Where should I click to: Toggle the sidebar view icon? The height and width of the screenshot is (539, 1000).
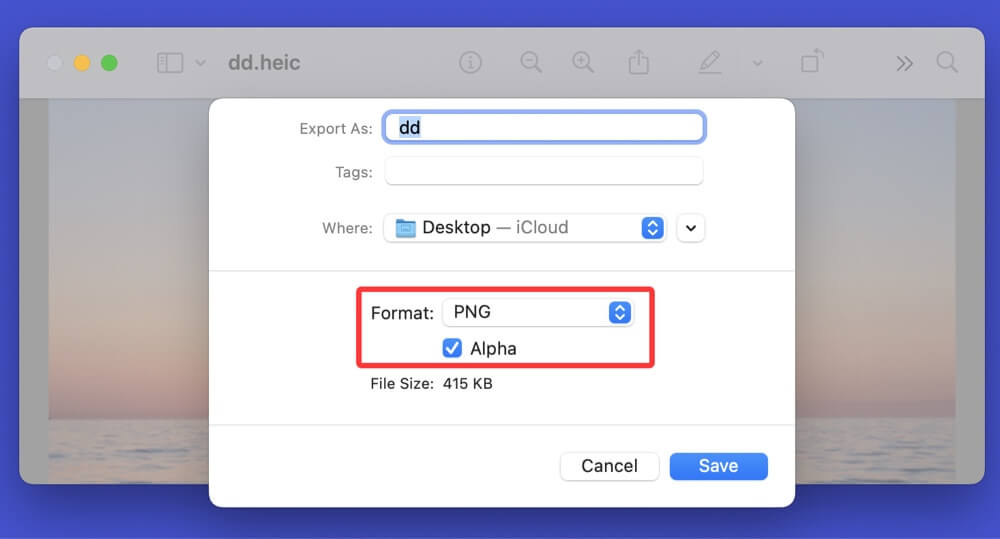tap(170, 63)
